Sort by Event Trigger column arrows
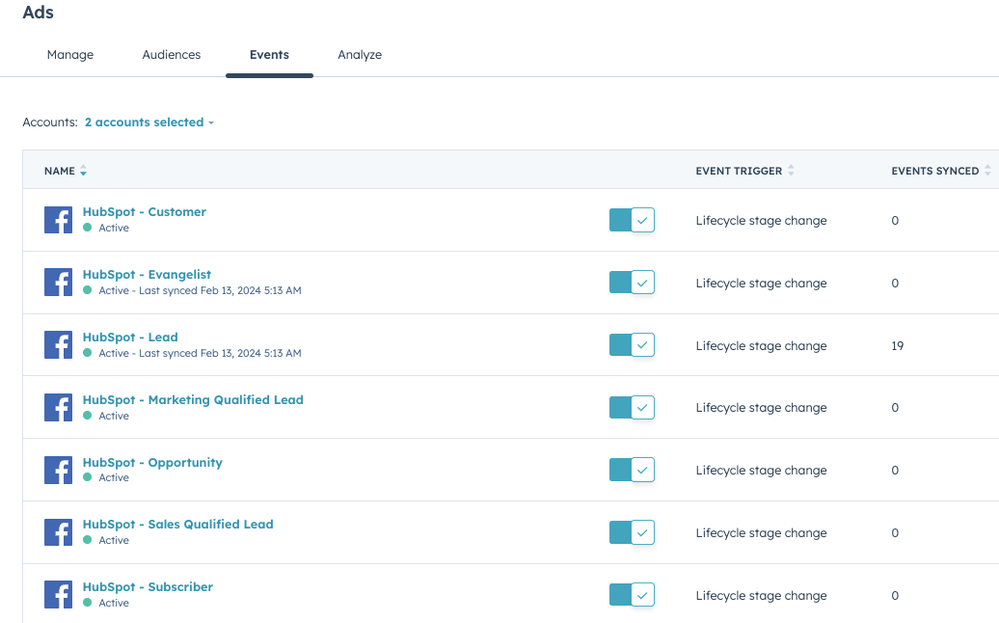The width and height of the screenshot is (999, 623). (x=791, y=170)
